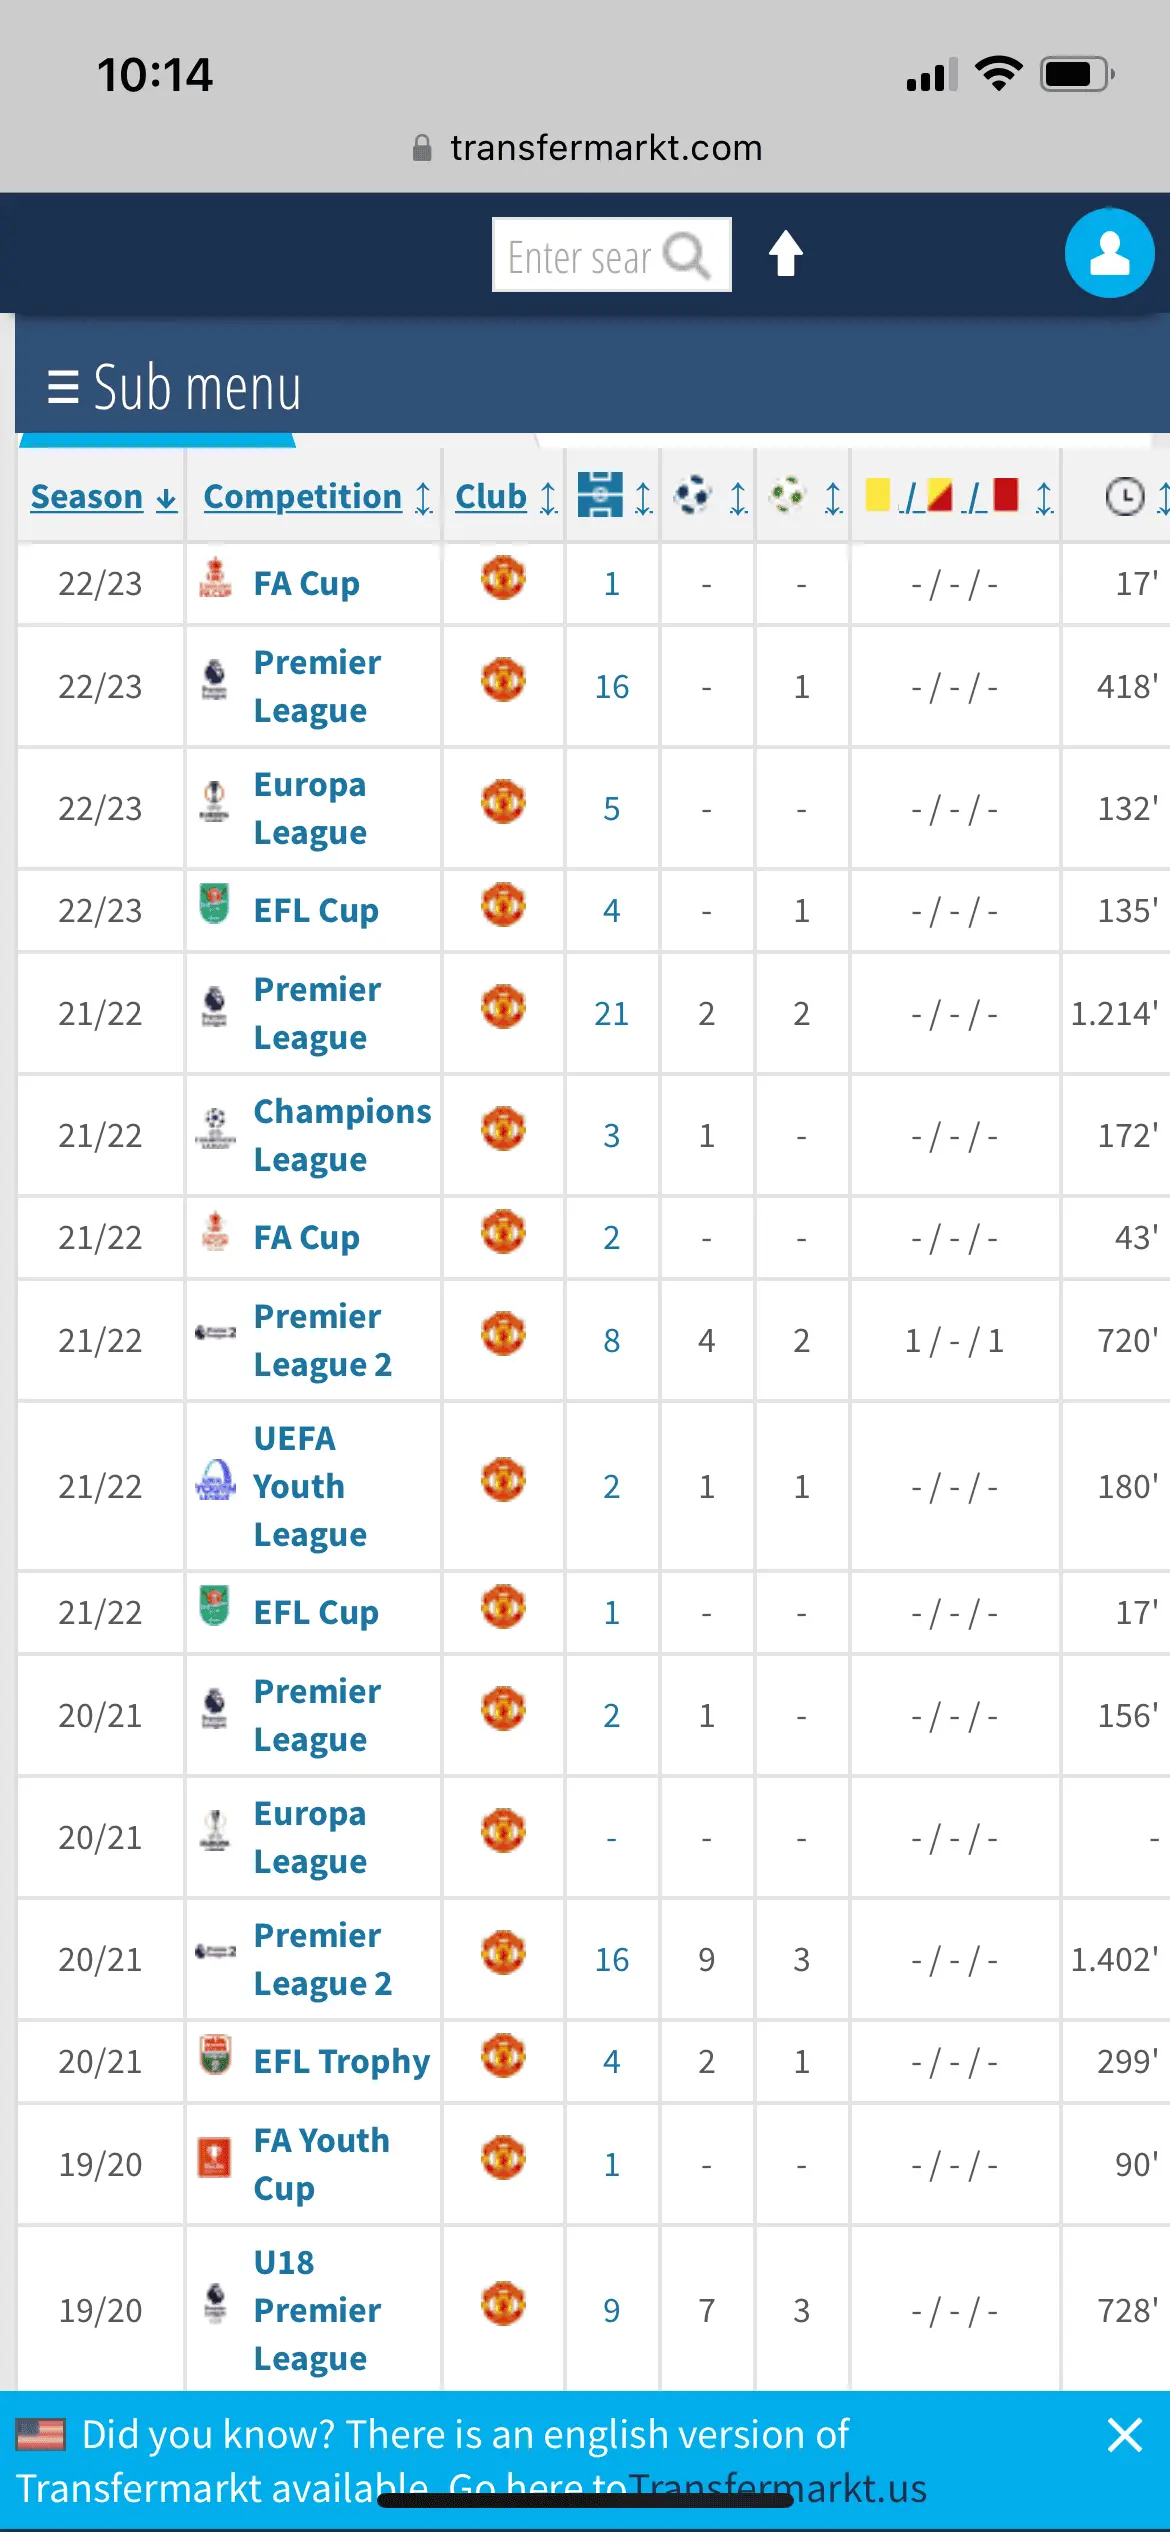Sort by assists icon column
This screenshot has width=1170, height=2532.
[x=789, y=495]
